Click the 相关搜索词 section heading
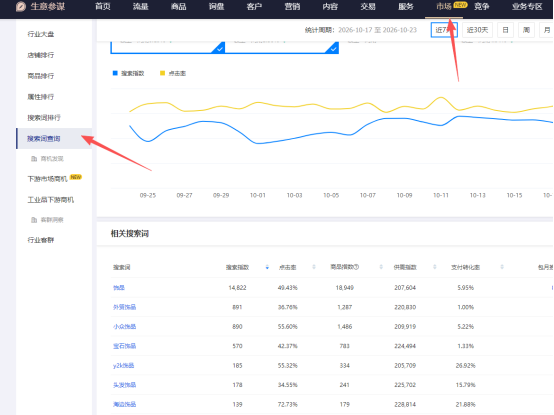 tap(130, 233)
